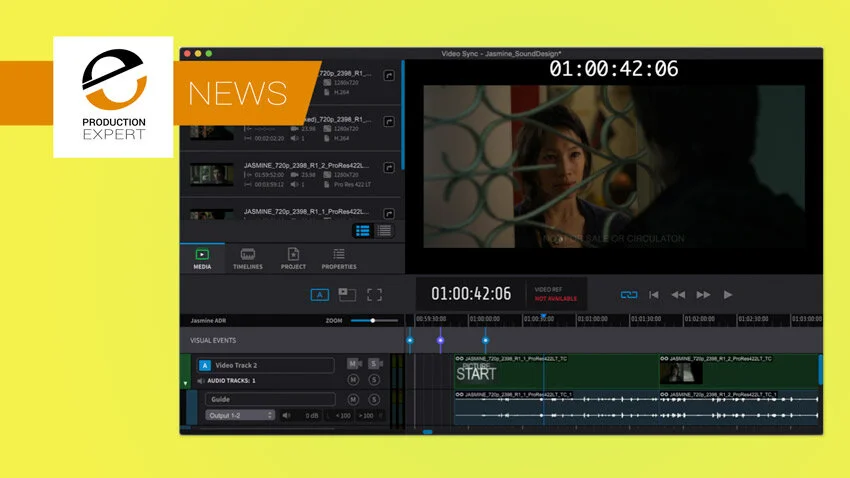Open the Output 1-2 dropdown
Image resolution: width=850 pixels, height=478 pixels.
coord(240,416)
